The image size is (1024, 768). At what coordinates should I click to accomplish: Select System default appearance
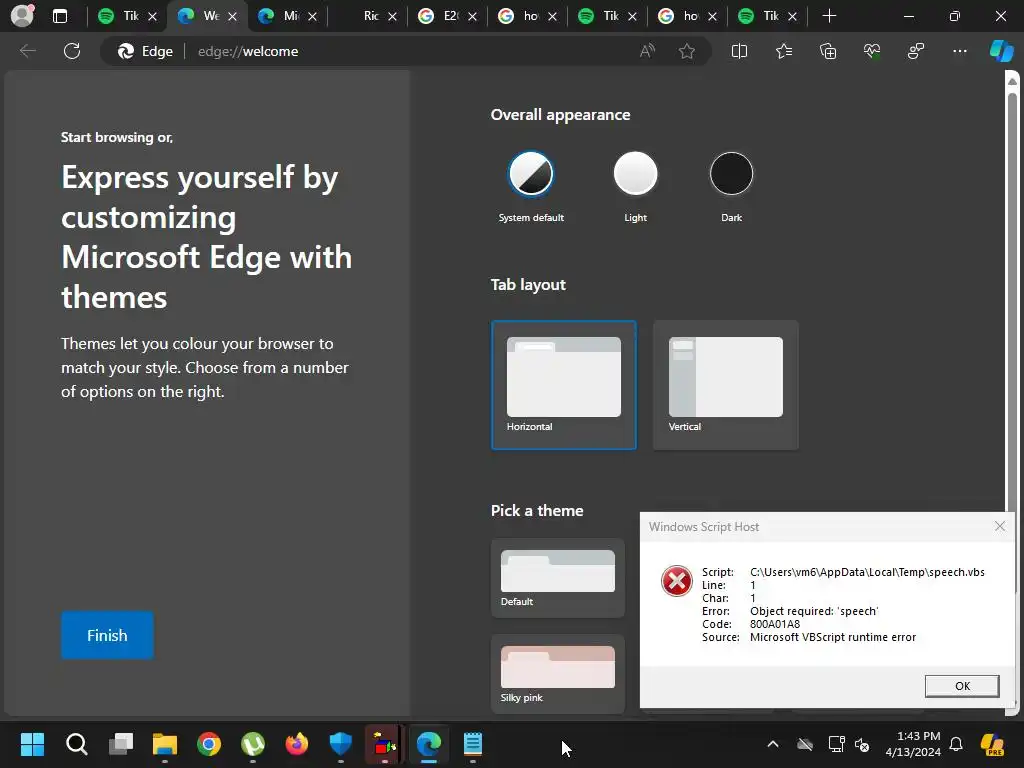click(x=531, y=174)
